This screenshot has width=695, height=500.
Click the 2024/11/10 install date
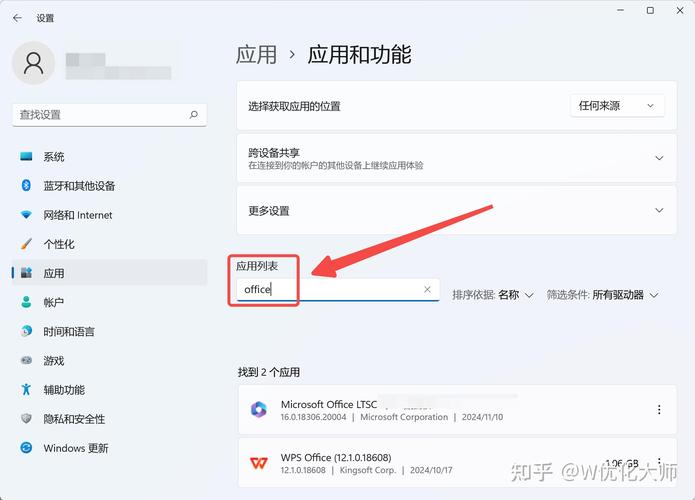482,417
